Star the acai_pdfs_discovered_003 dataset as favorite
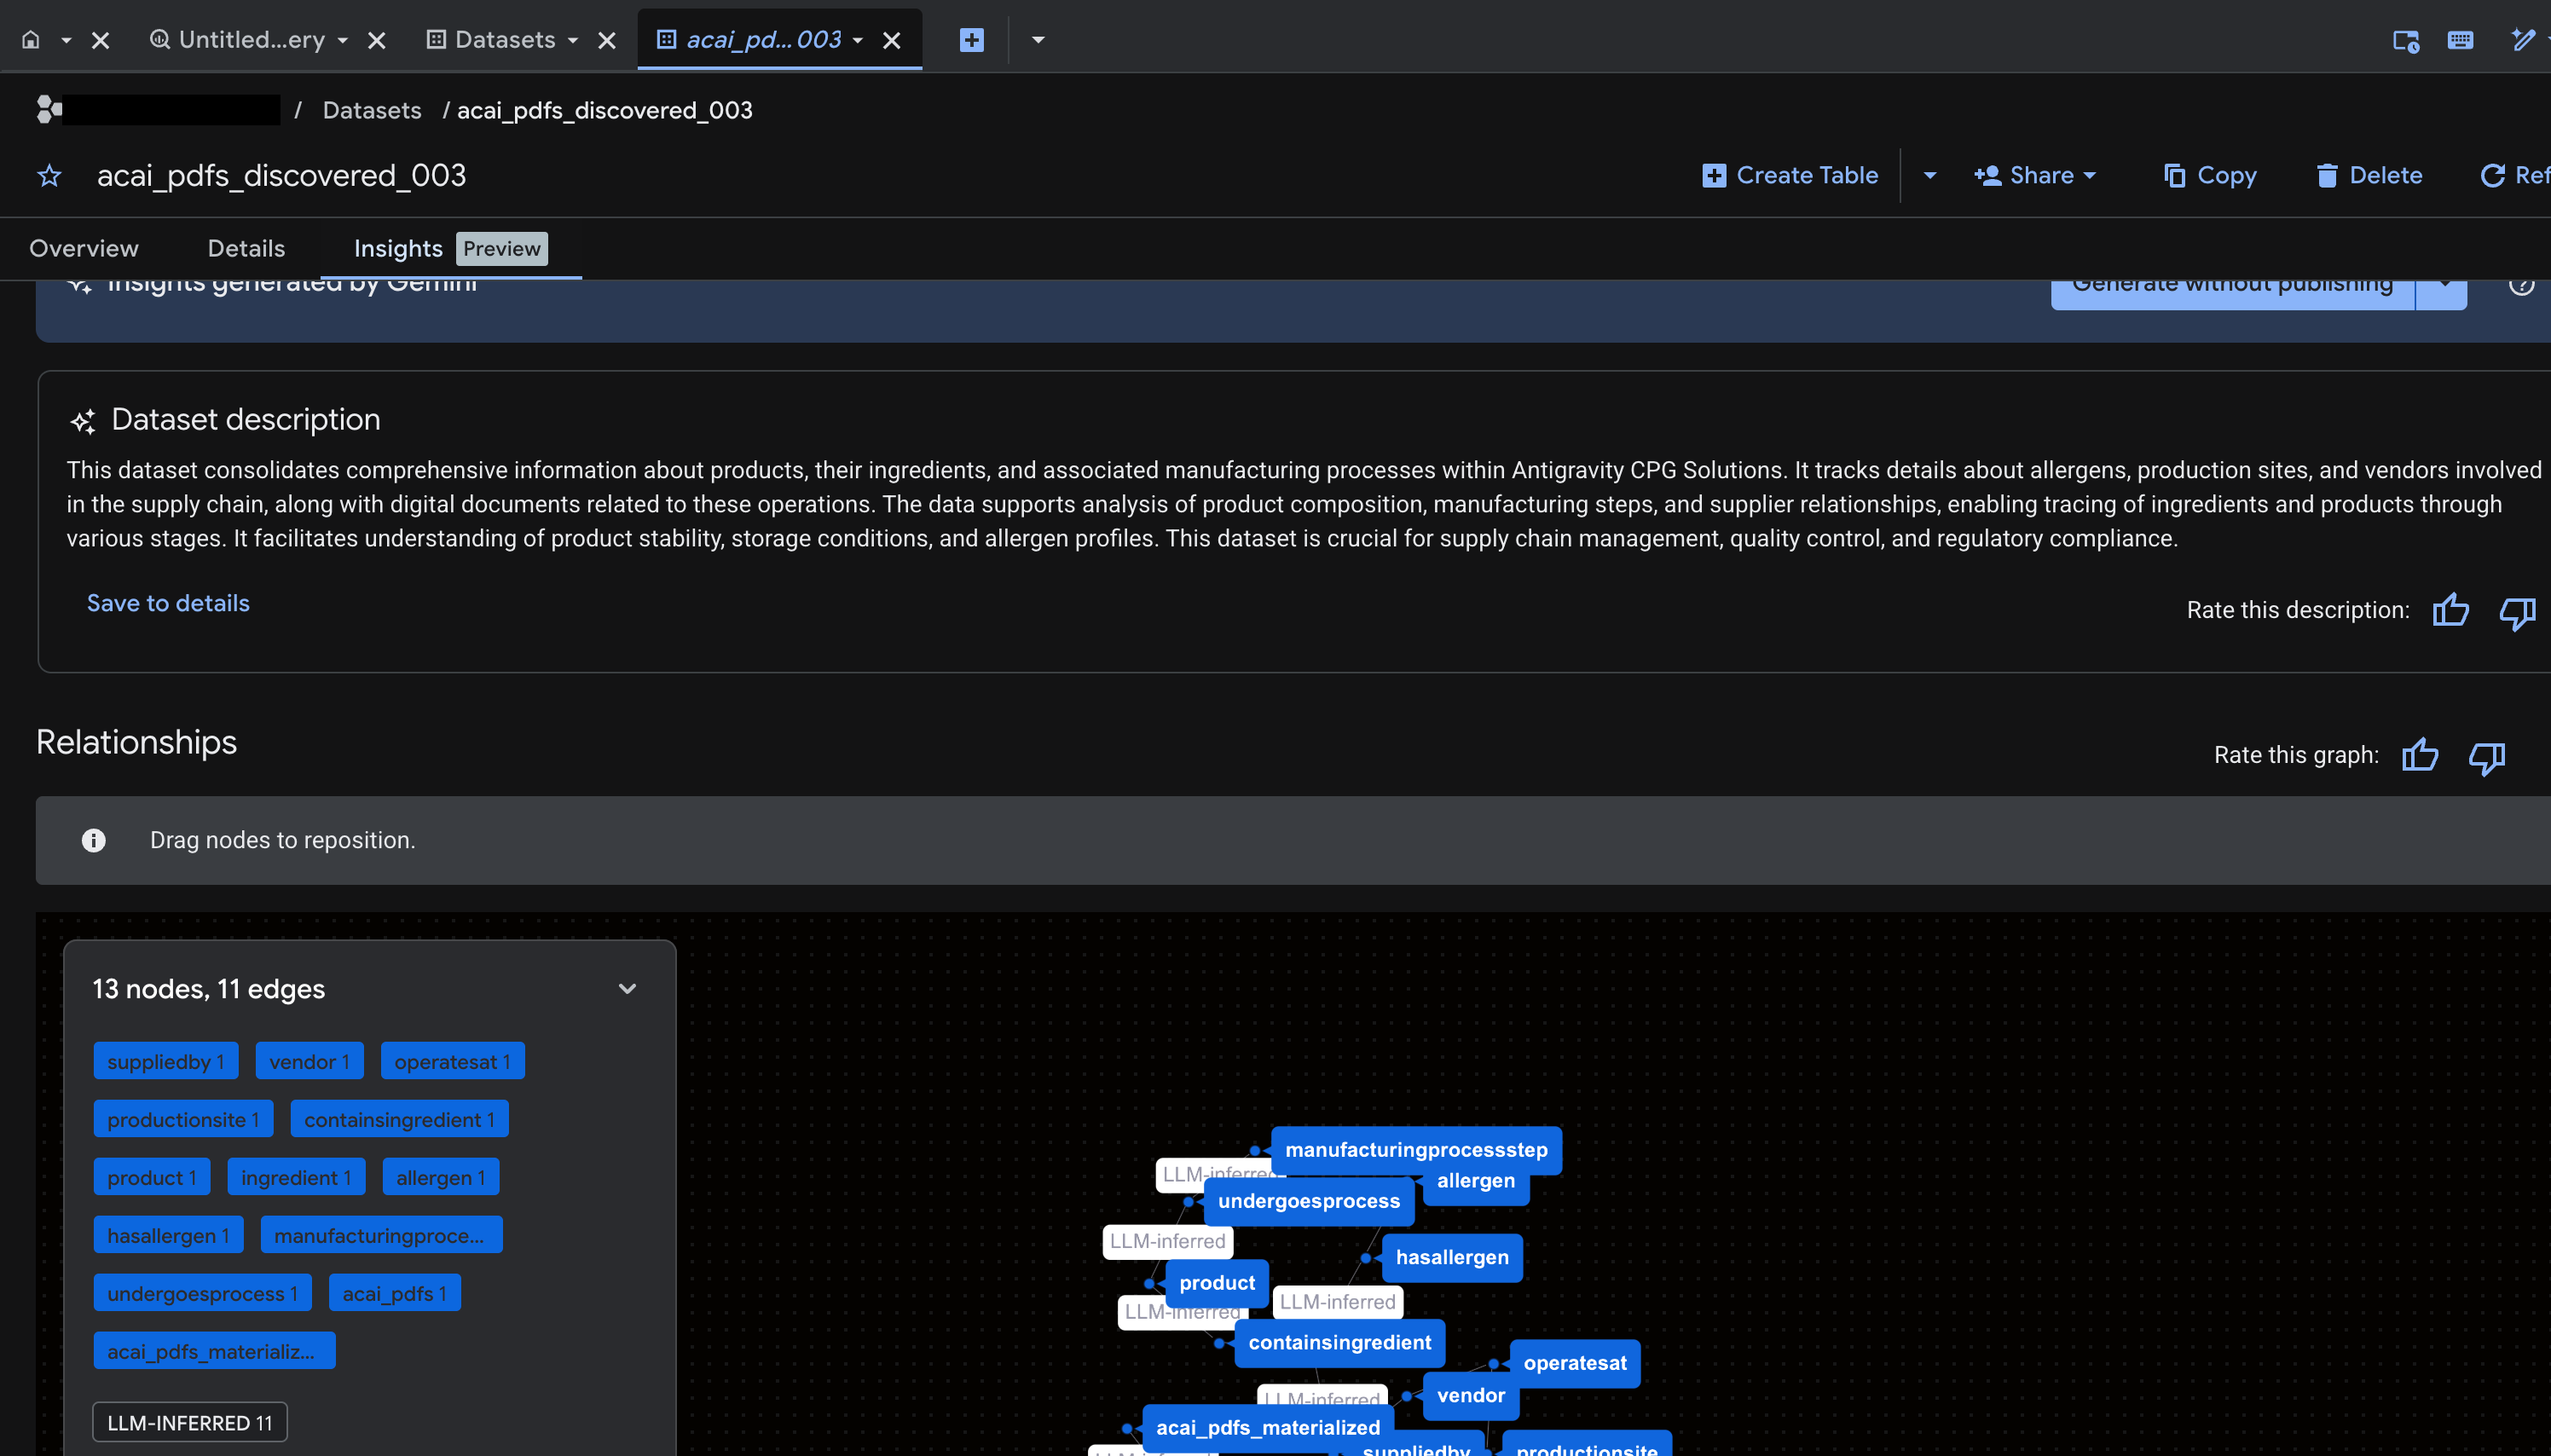The image size is (2551, 1456). (x=49, y=175)
